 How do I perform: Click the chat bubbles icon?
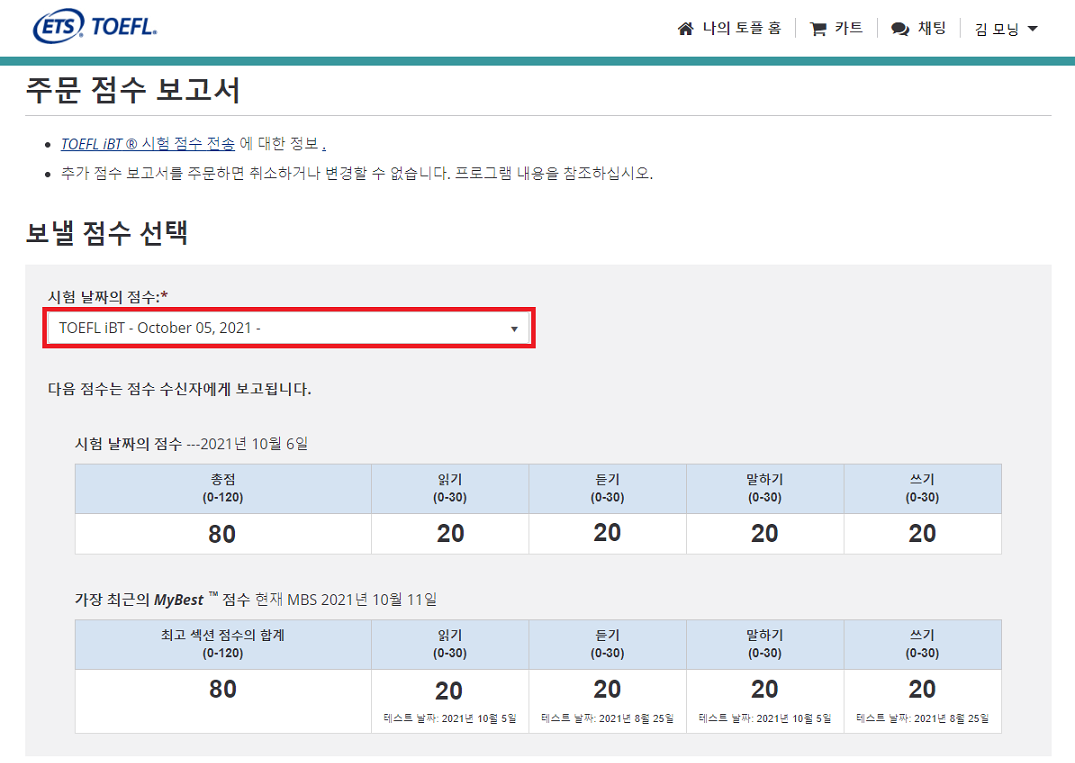click(x=900, y=29)
